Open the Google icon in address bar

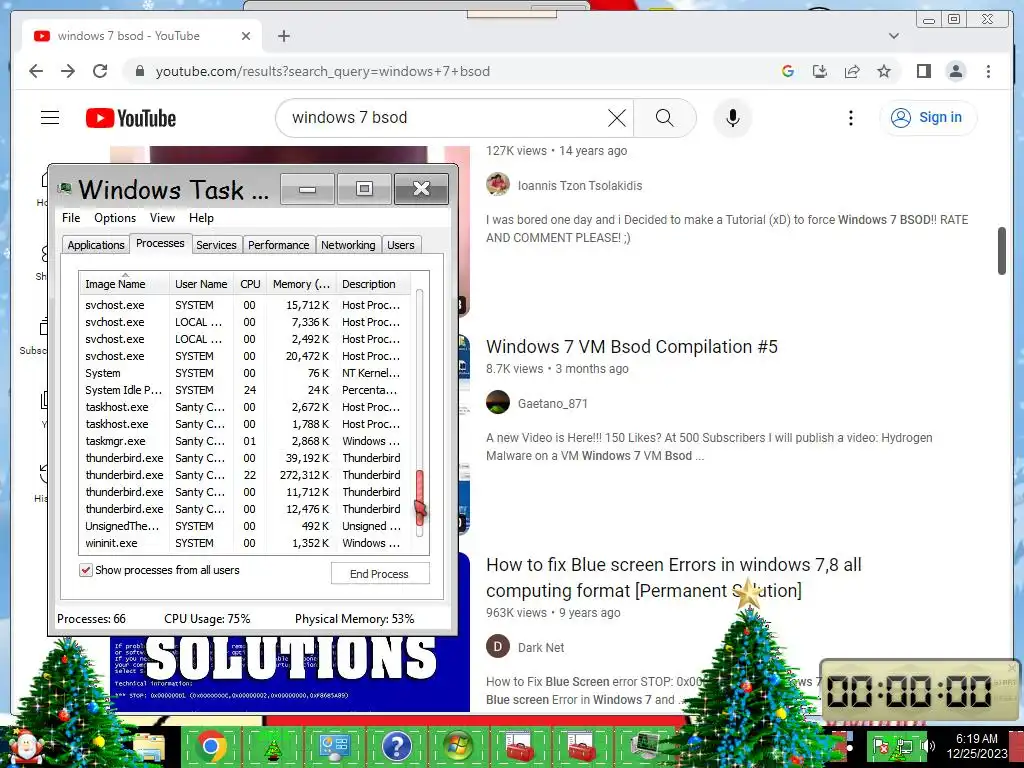[x=788, y=71]
